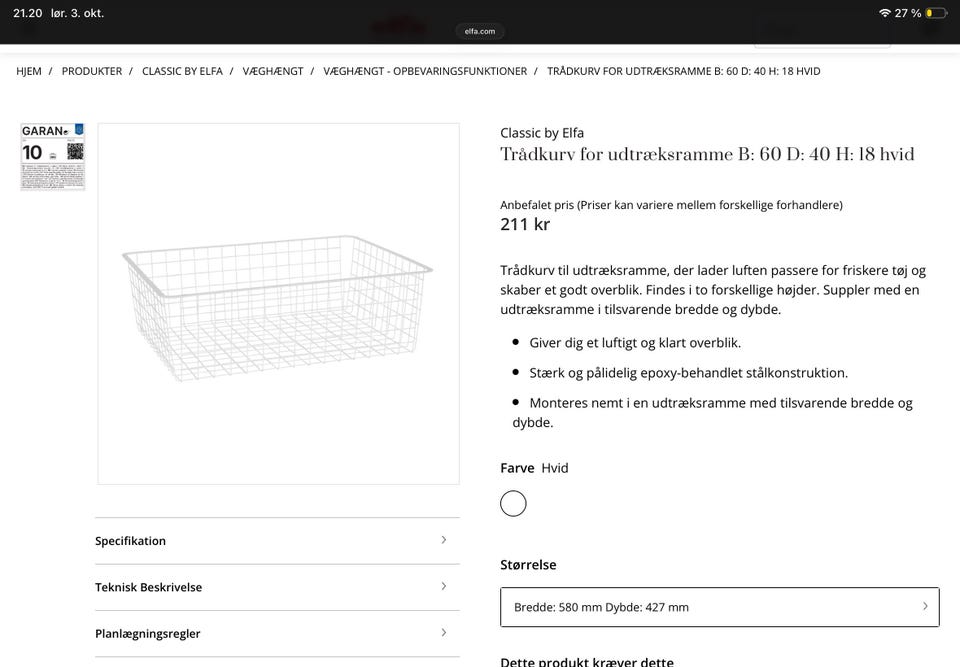Go to HJEM breadcrumb link
The image size is (960, 667).
[x=29, y=71]
